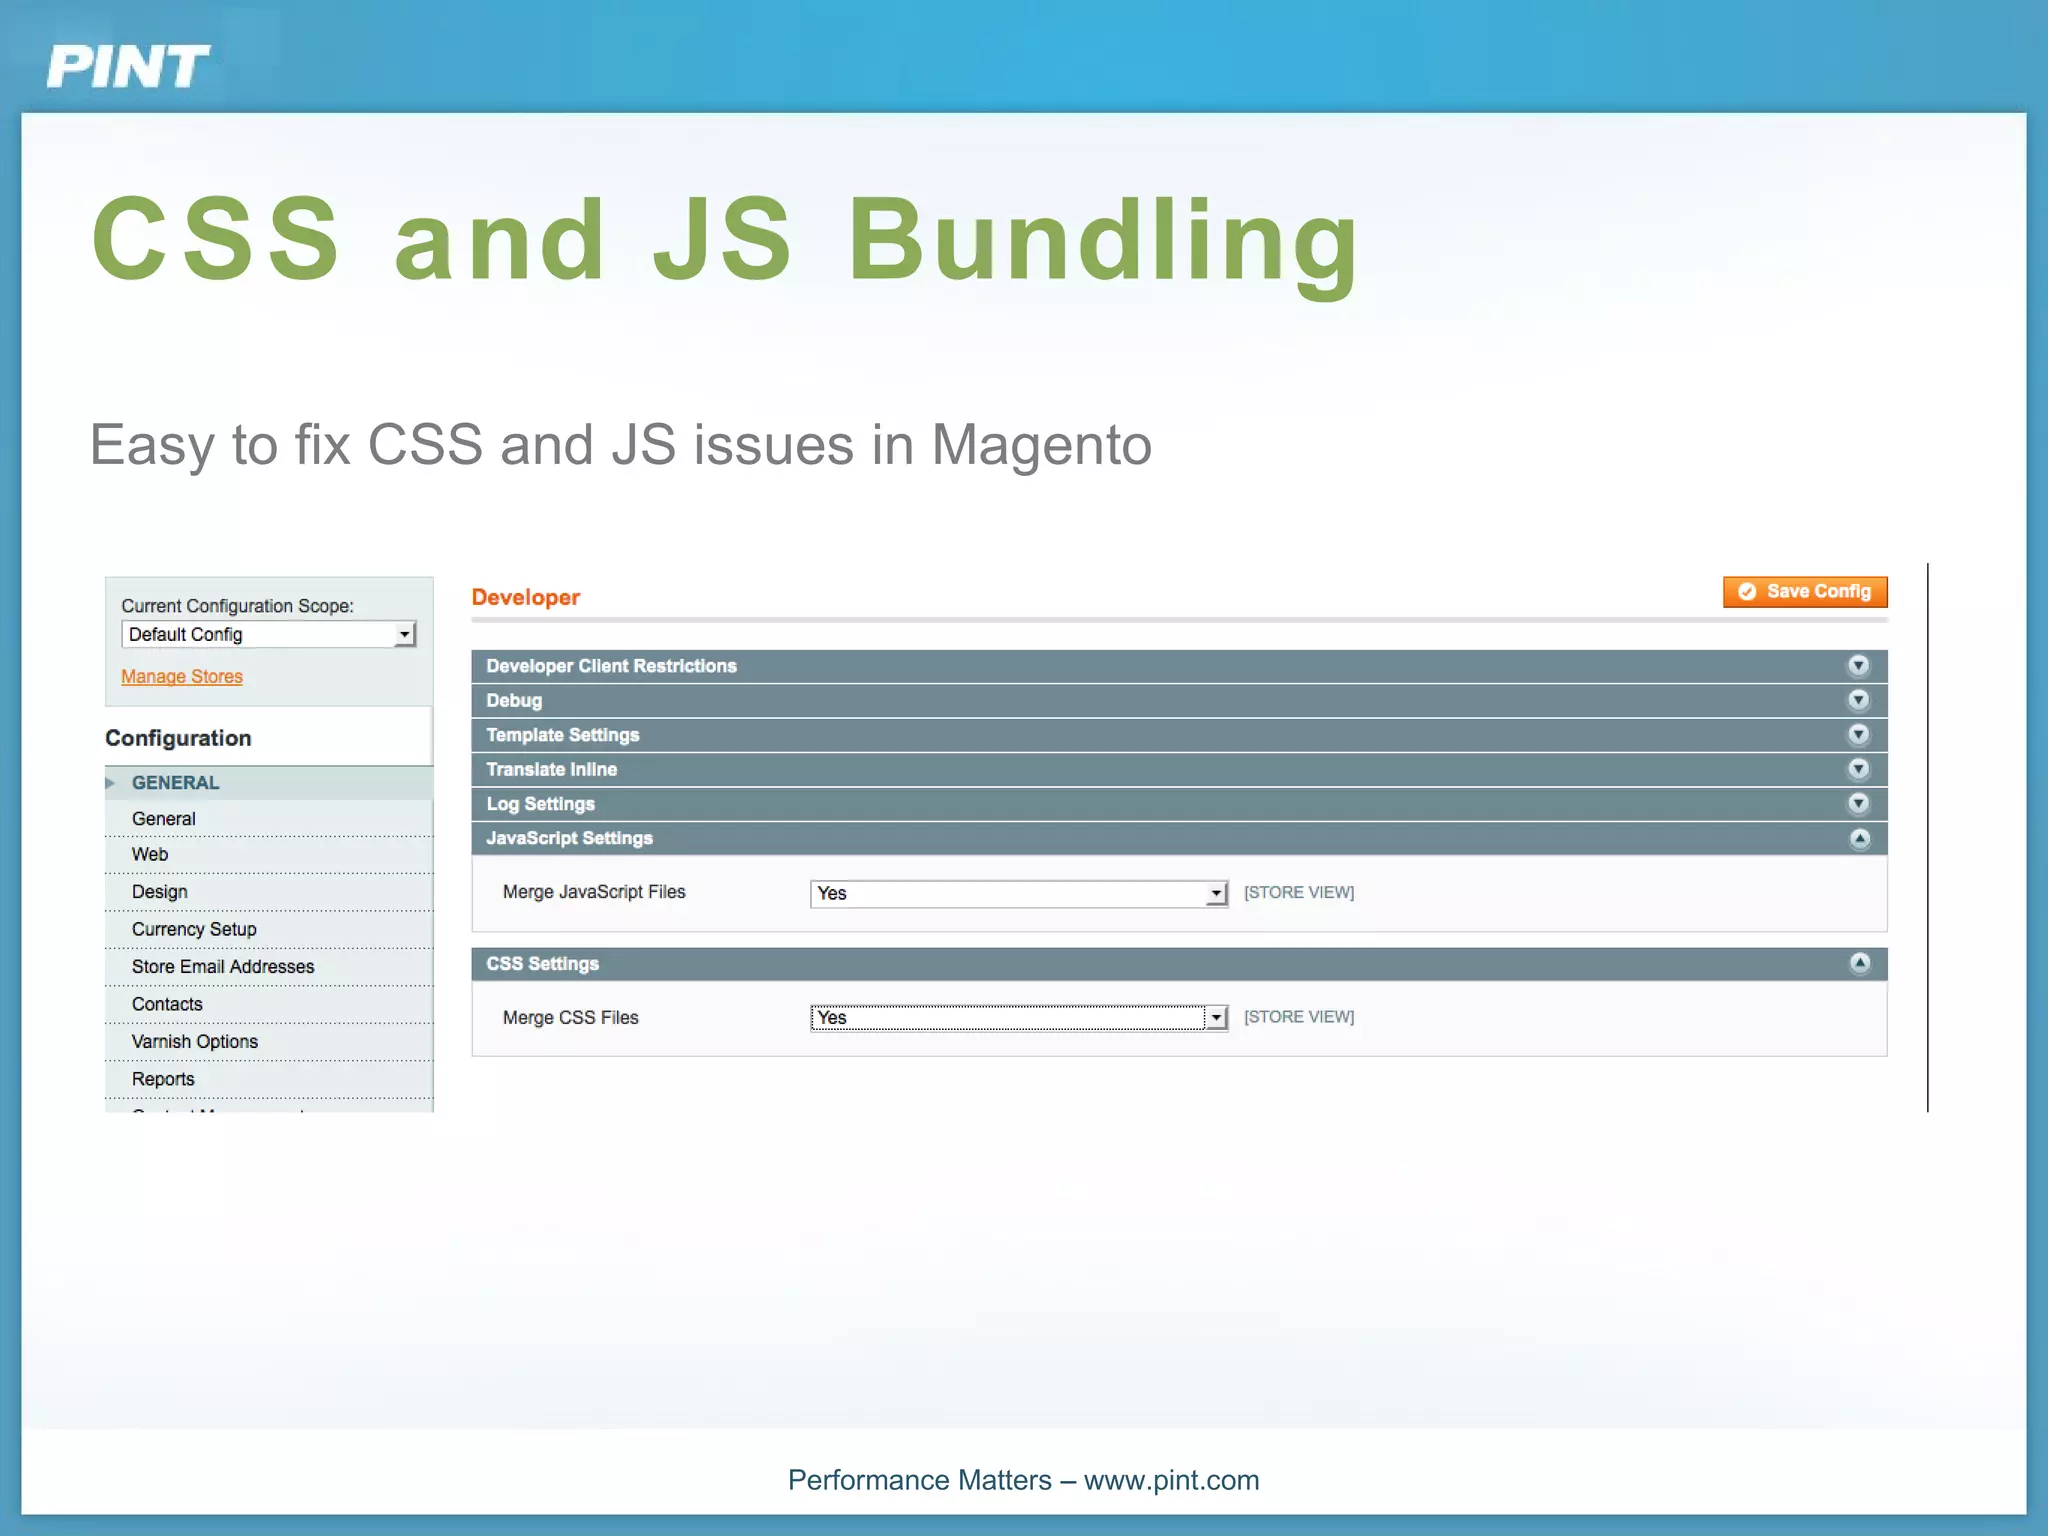Screen dimensions: 2048x1536
Task: Click the PINT logo
Action: [x=128, y=67]
